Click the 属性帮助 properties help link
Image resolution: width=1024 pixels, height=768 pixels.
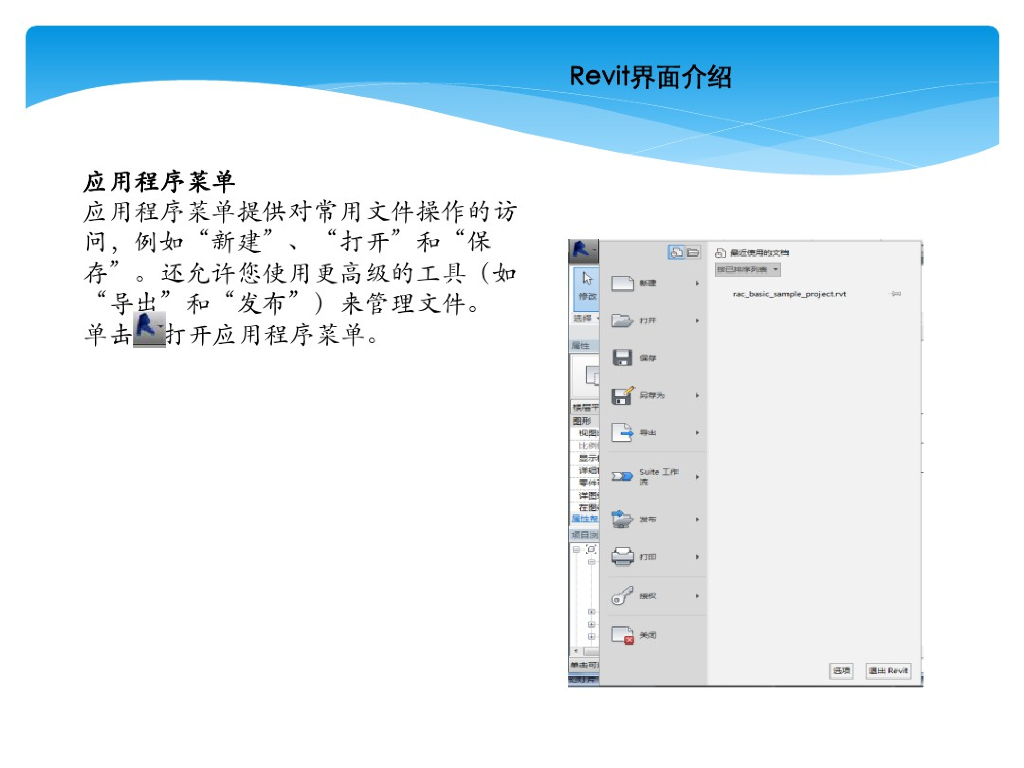click(585, 519)
